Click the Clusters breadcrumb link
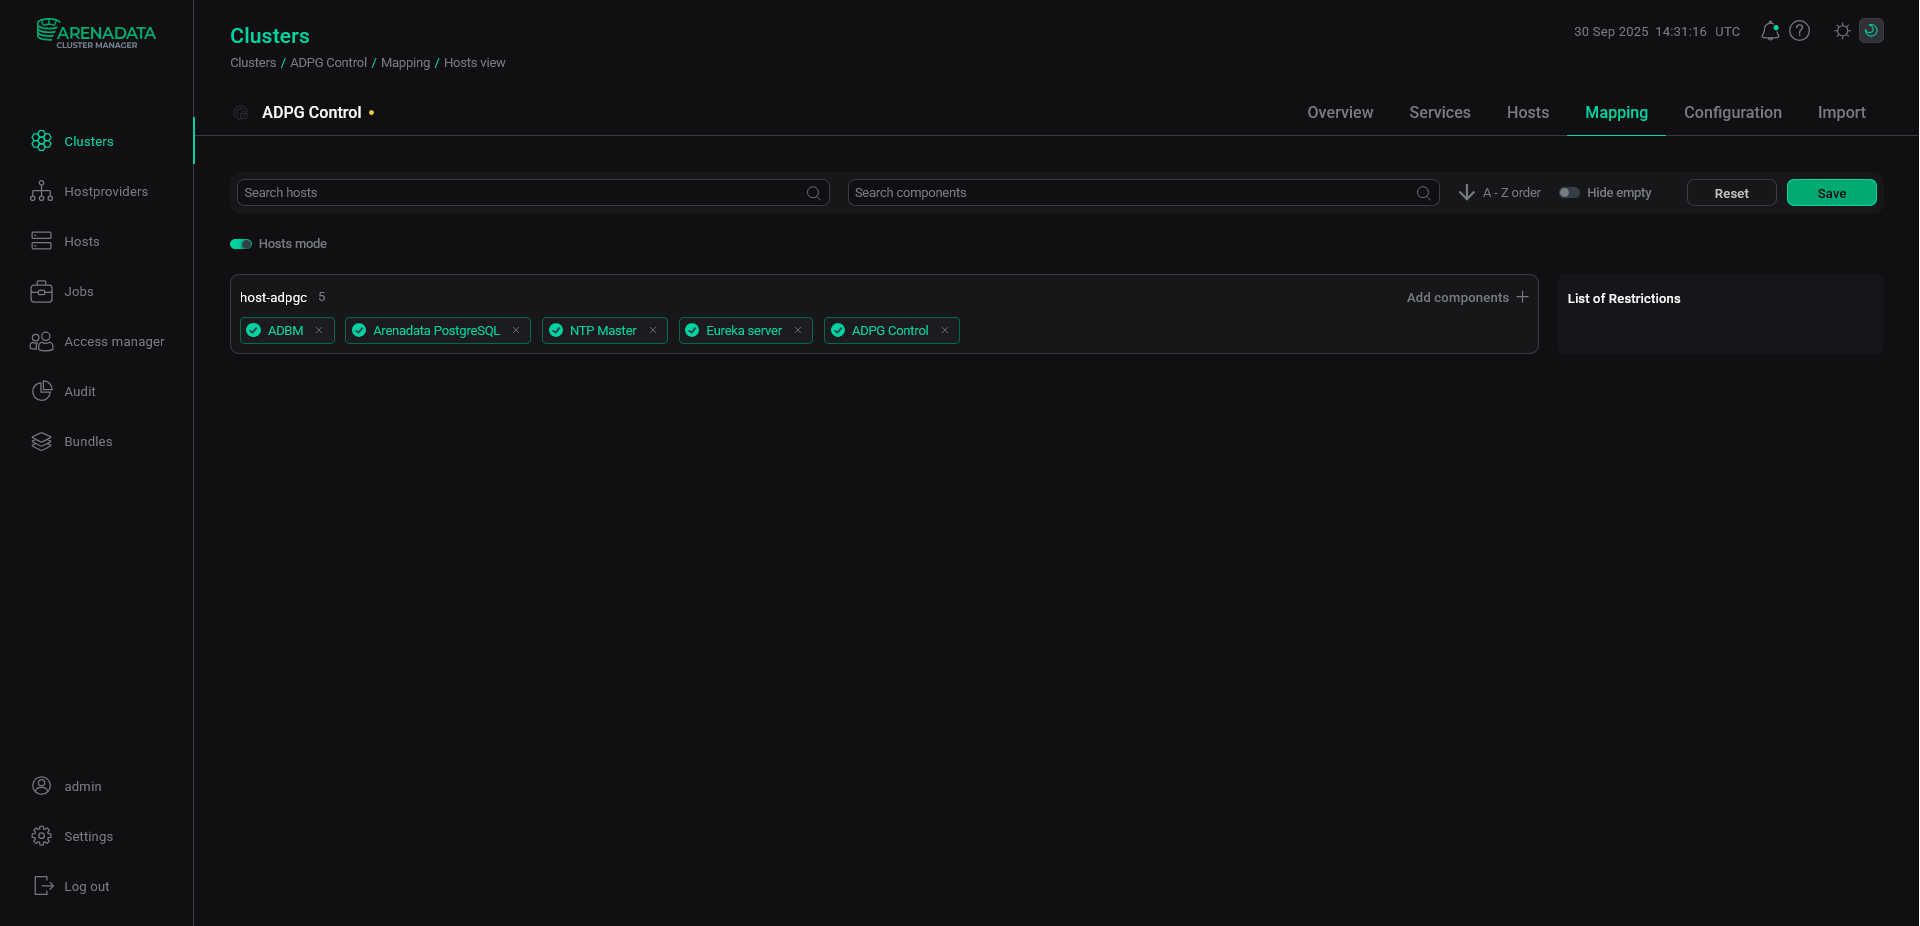 [252, 62]
